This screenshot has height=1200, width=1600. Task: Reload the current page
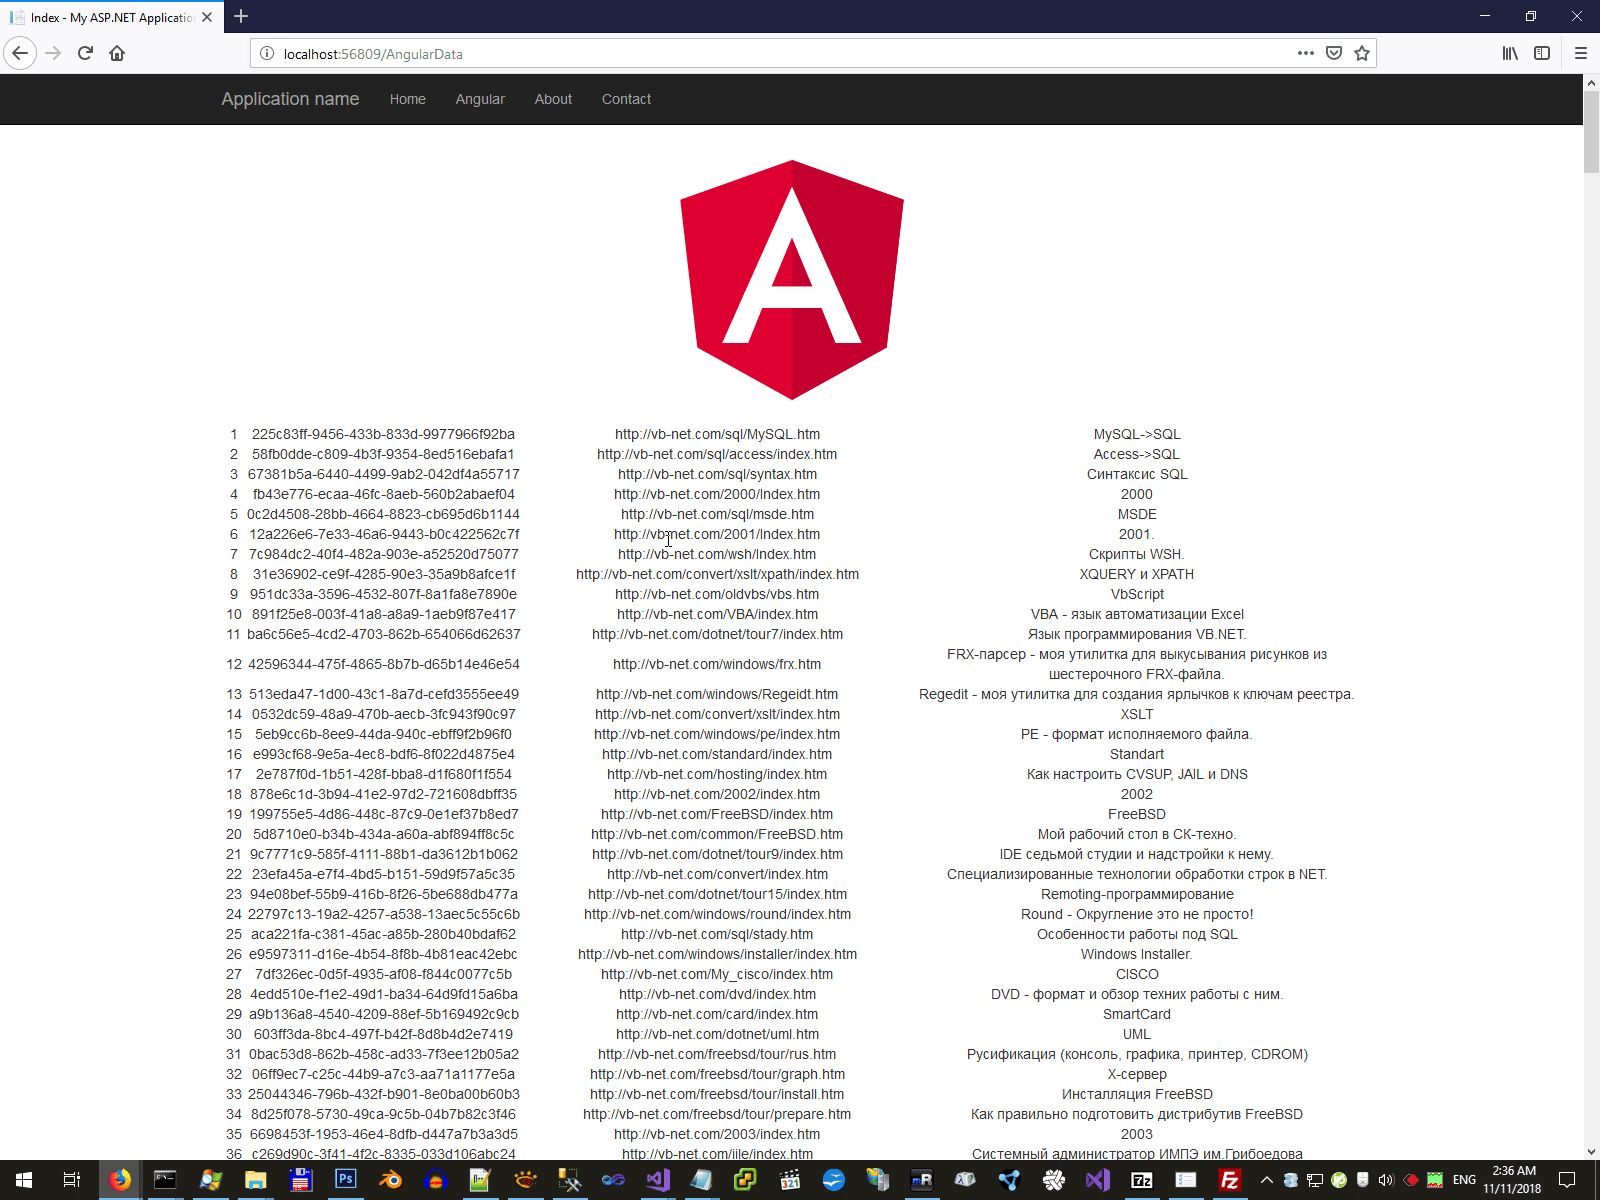pyautogui.click(x=85, y=53)
